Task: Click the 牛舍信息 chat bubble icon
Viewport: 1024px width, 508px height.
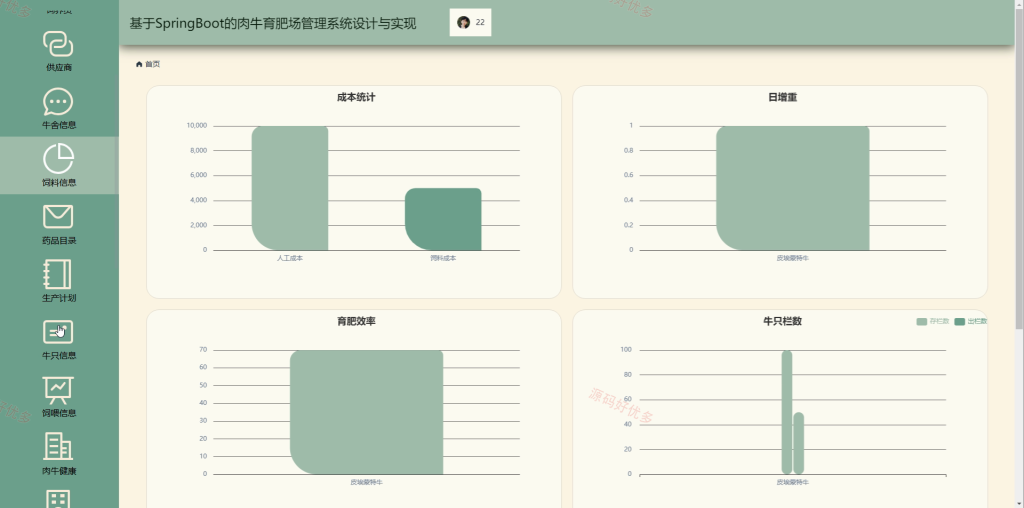Action: 58,102
